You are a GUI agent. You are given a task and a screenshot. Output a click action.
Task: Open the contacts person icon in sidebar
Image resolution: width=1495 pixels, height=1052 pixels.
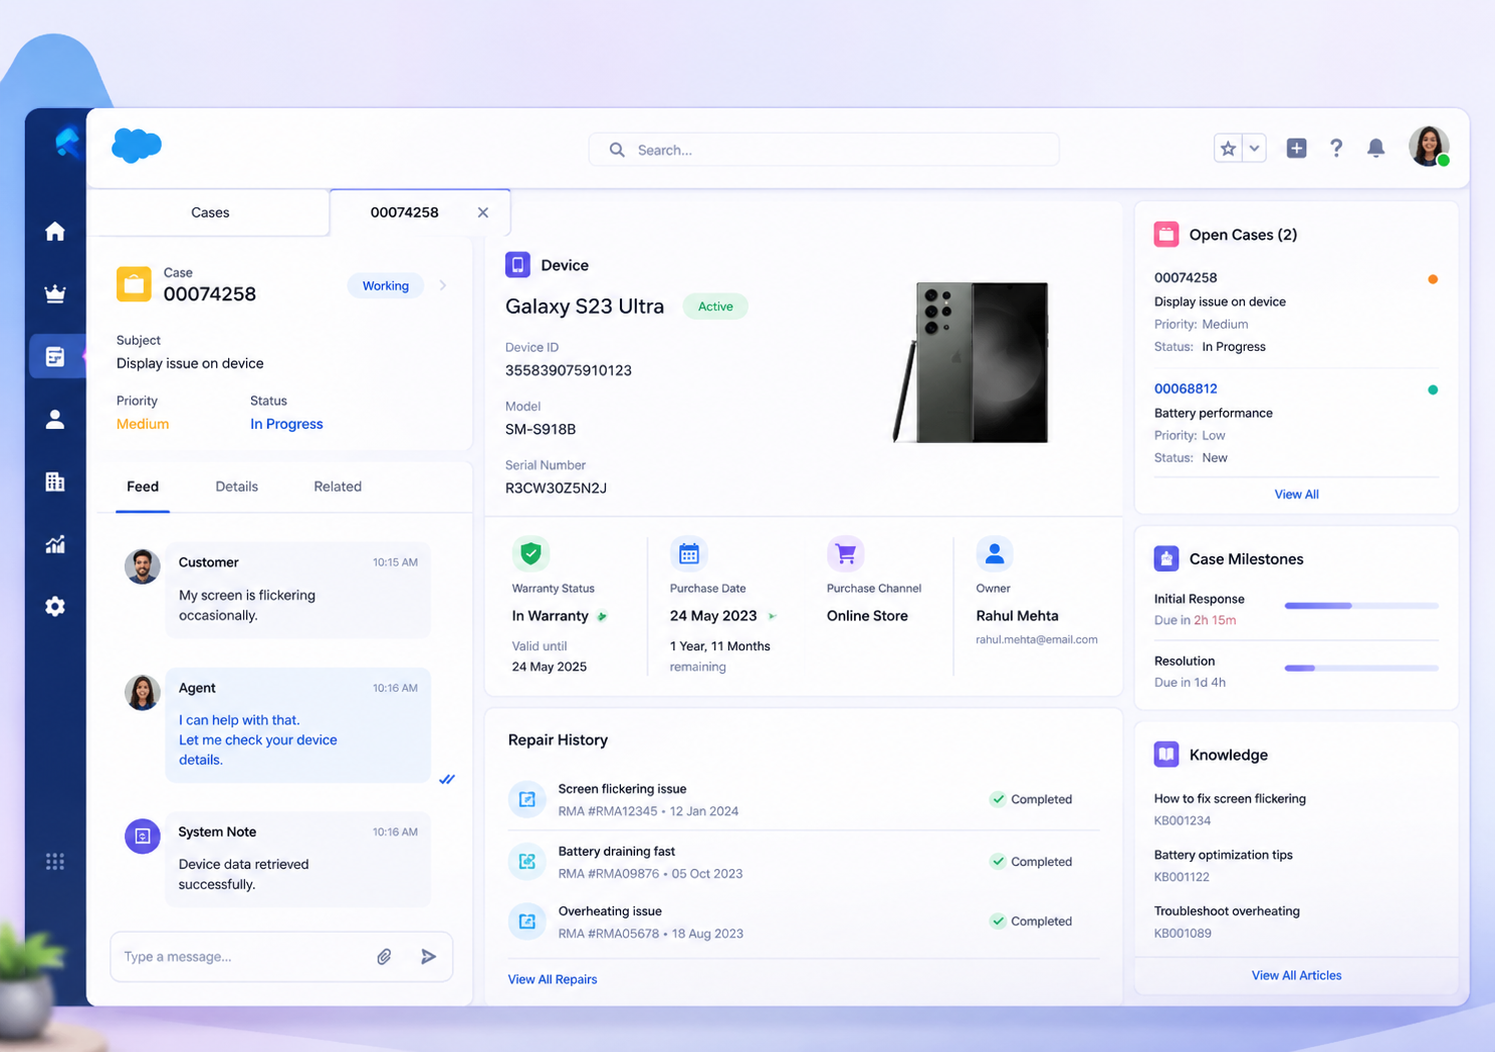point(55,419)
